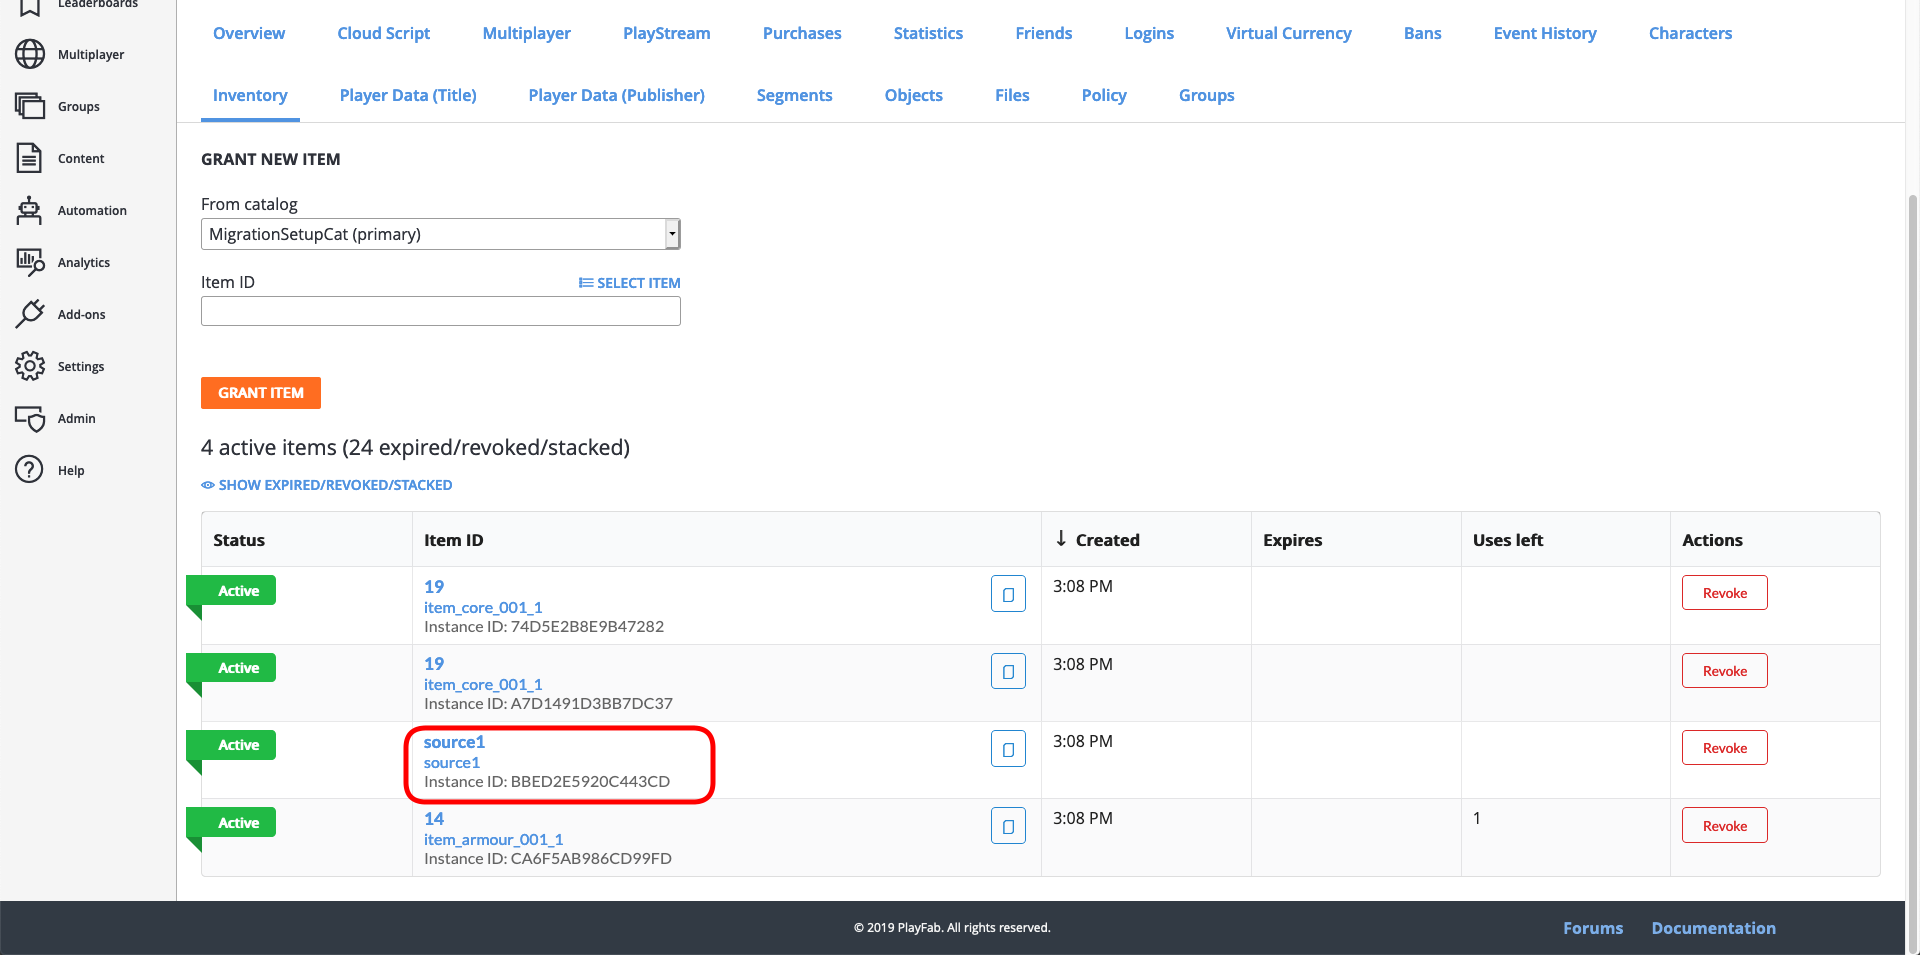Open the Virtual Currency tab
The width and height of the screenshot is (1920, 956).
tap(1289, 33)
